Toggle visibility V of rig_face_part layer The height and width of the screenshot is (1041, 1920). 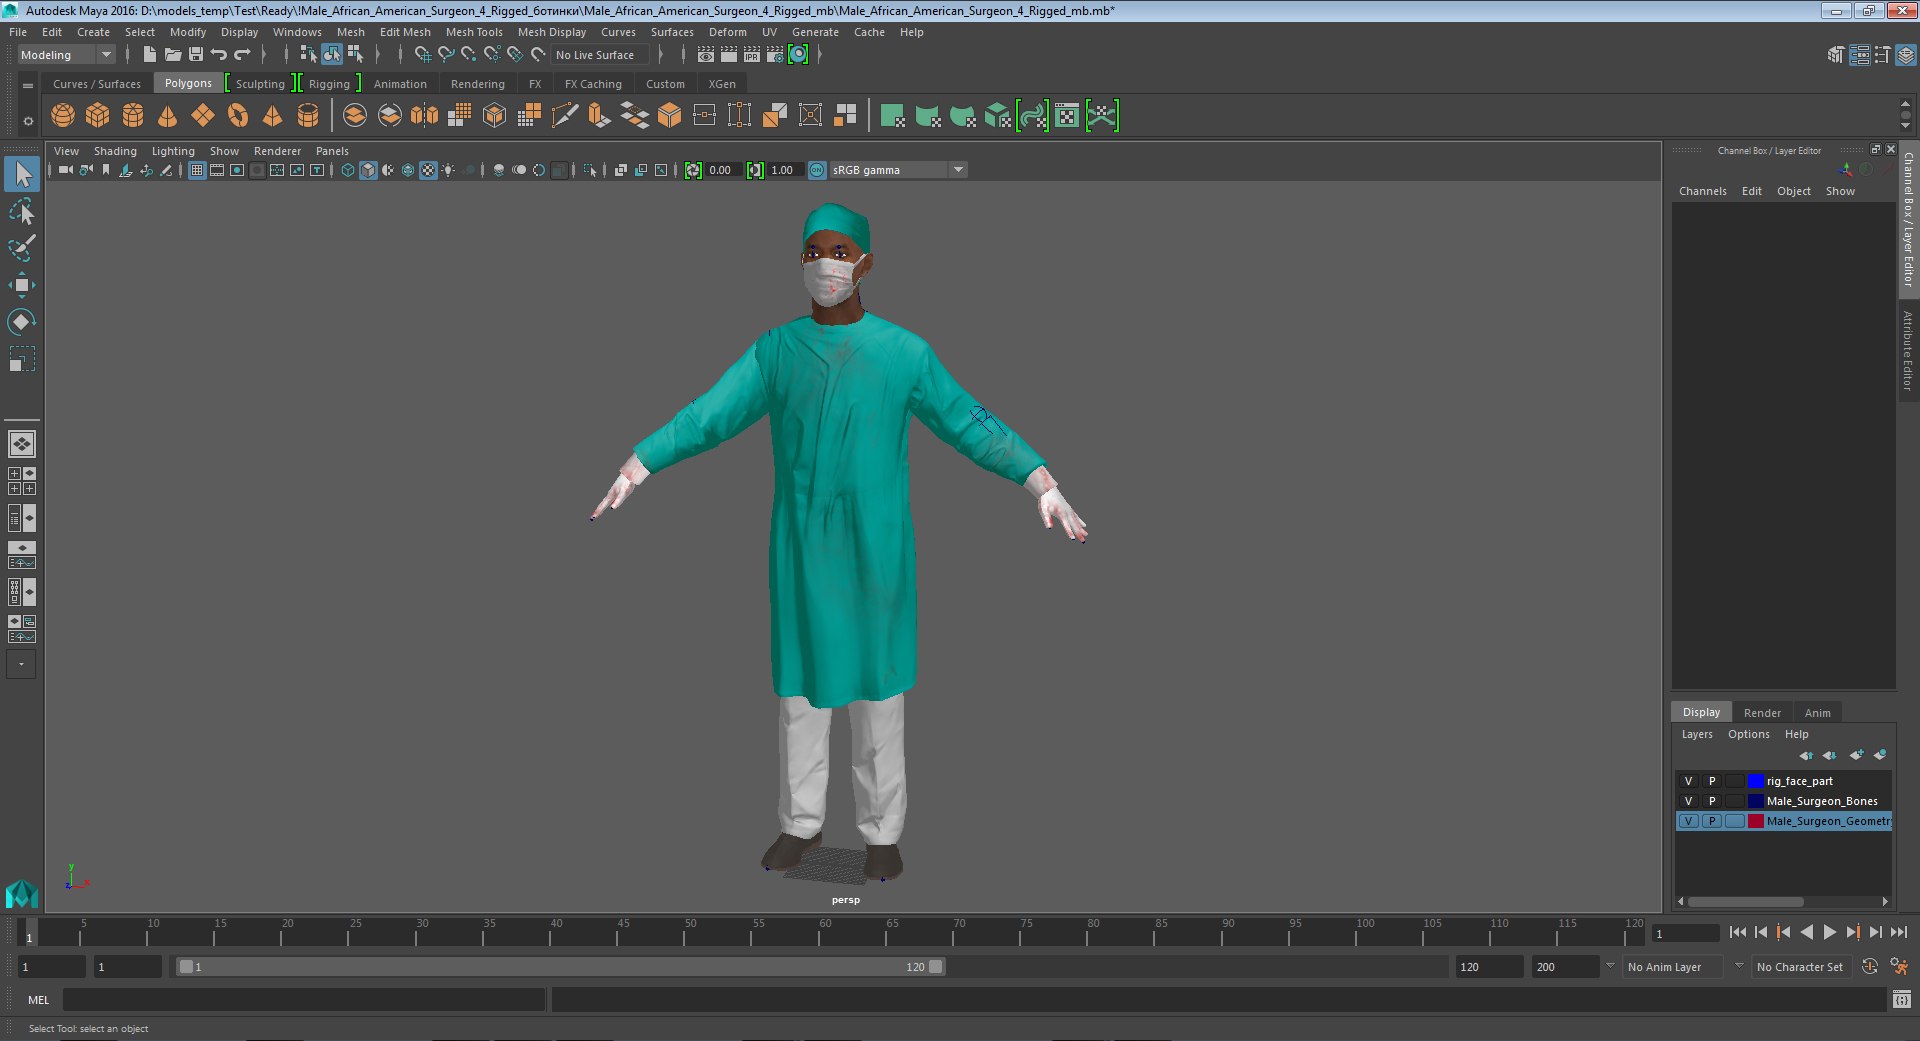(x=1689, y=781)
